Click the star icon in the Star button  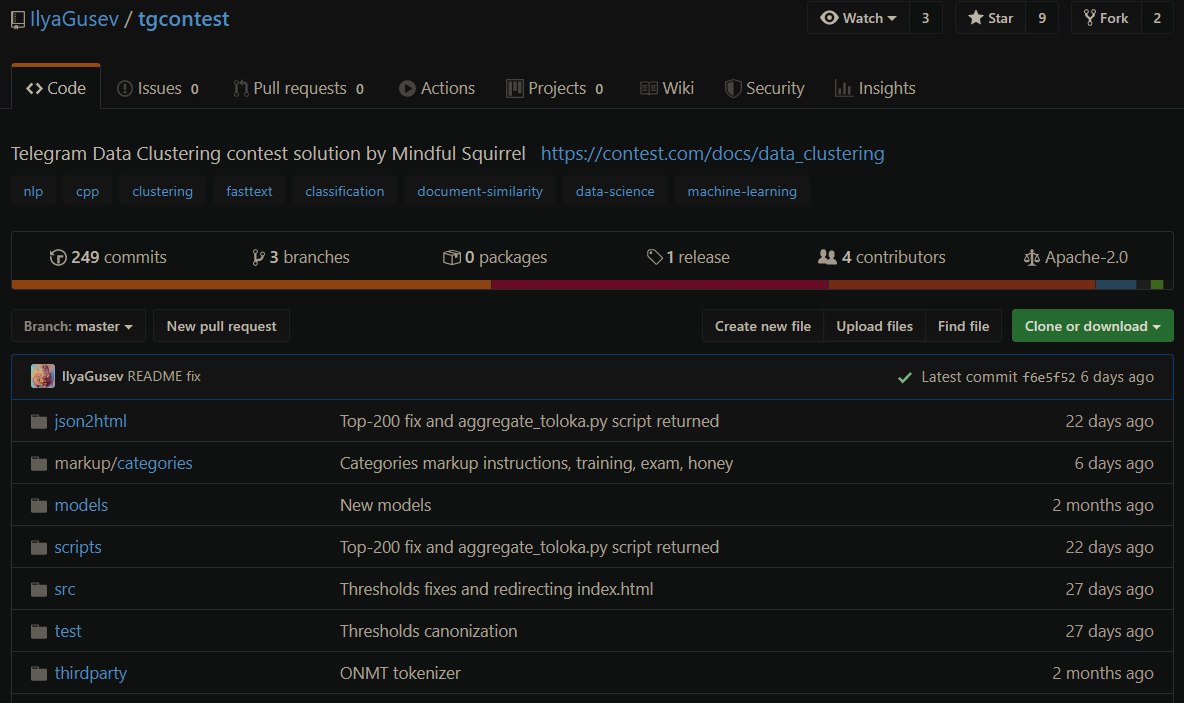point(976,17)
